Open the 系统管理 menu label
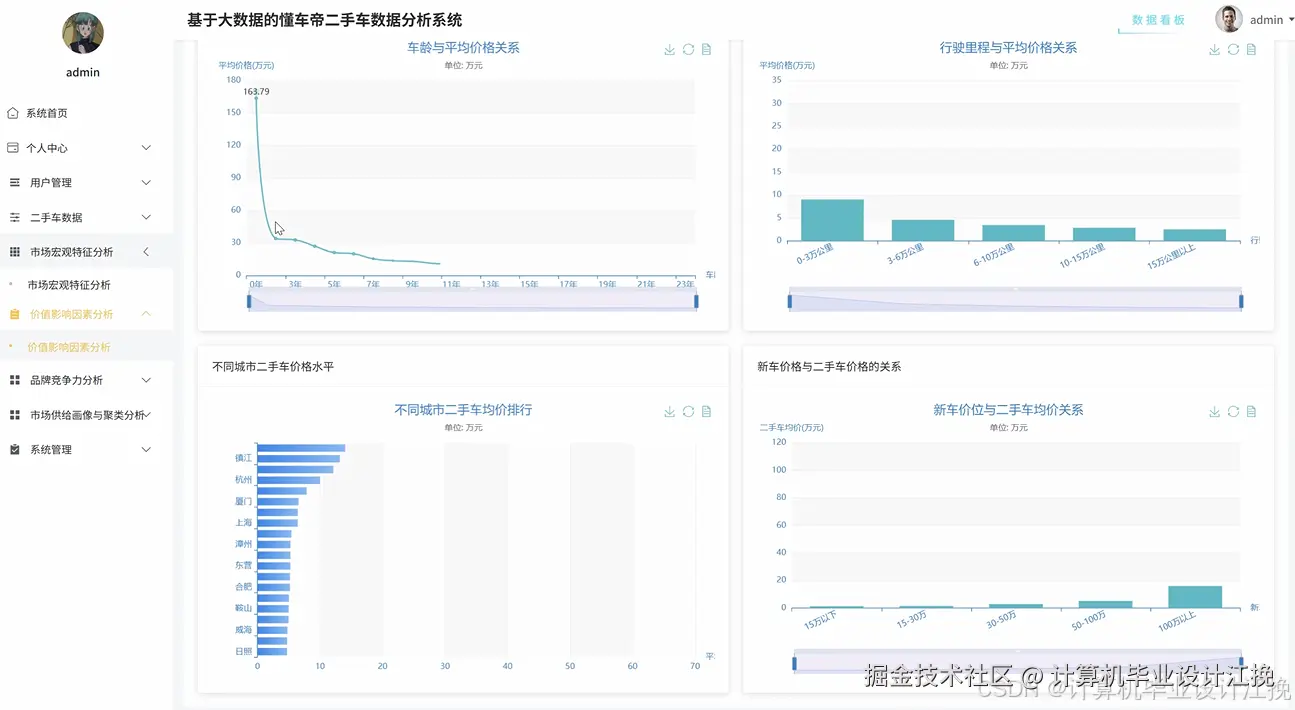1295x710 pixels. [x=51, y=450]
